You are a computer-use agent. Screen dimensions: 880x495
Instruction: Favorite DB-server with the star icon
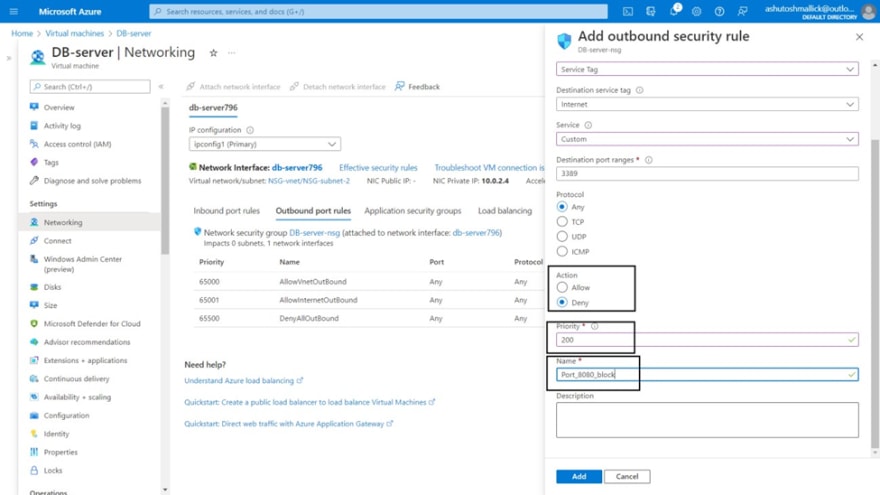(x=213, y=53)
